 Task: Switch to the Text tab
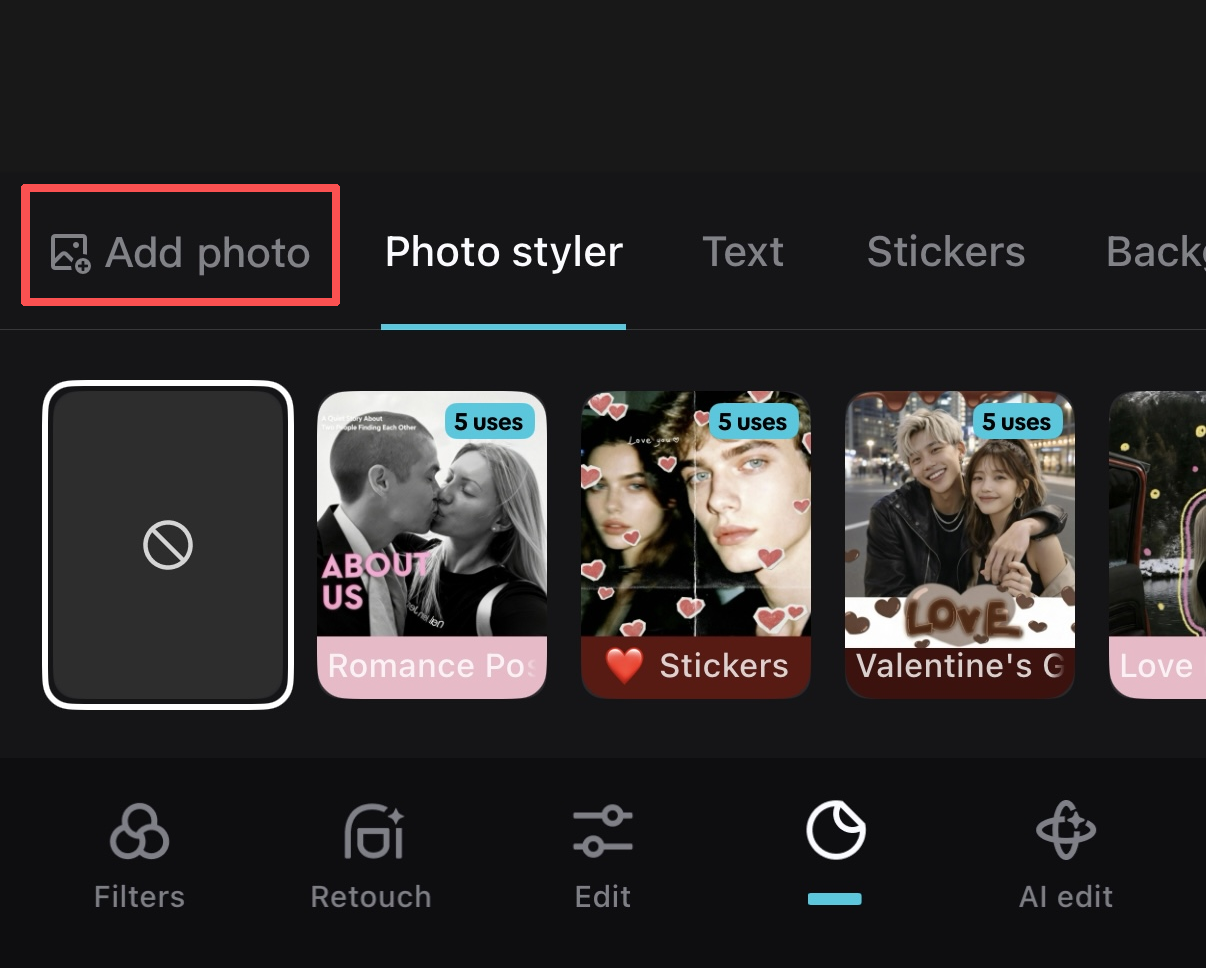tap(743, 251)
